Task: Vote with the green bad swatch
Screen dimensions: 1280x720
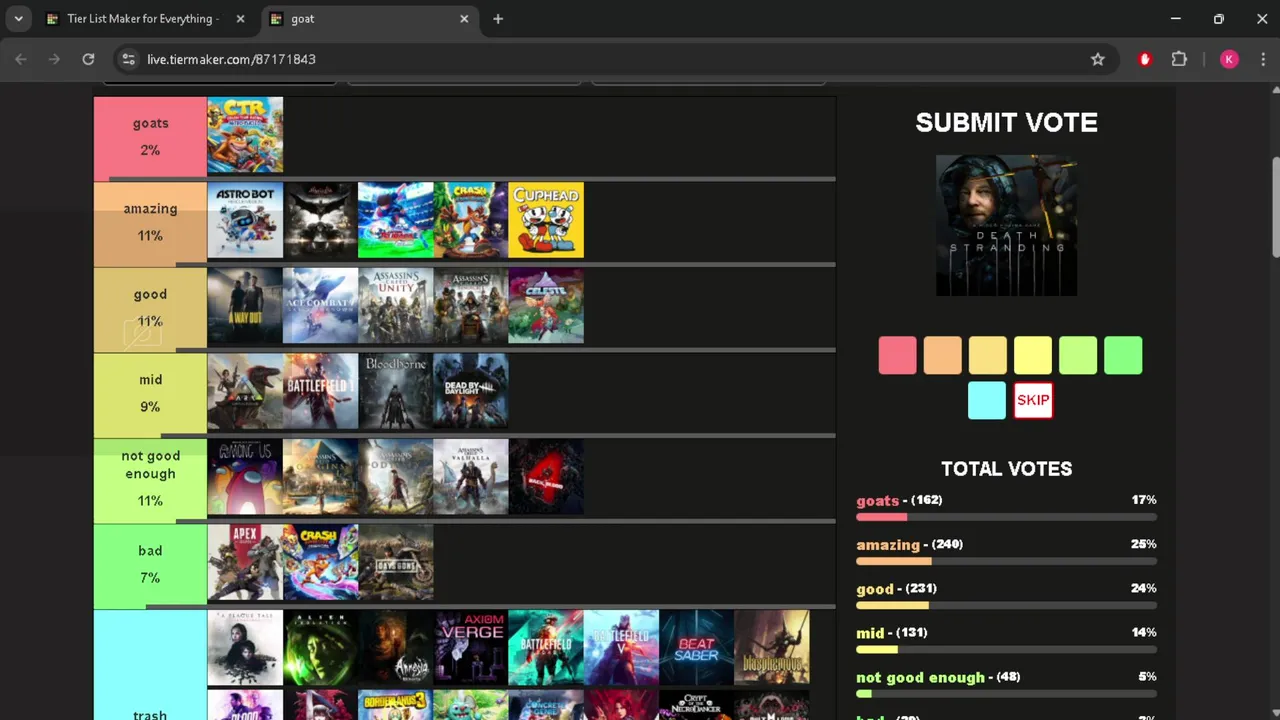Action: click(1123, 355)
